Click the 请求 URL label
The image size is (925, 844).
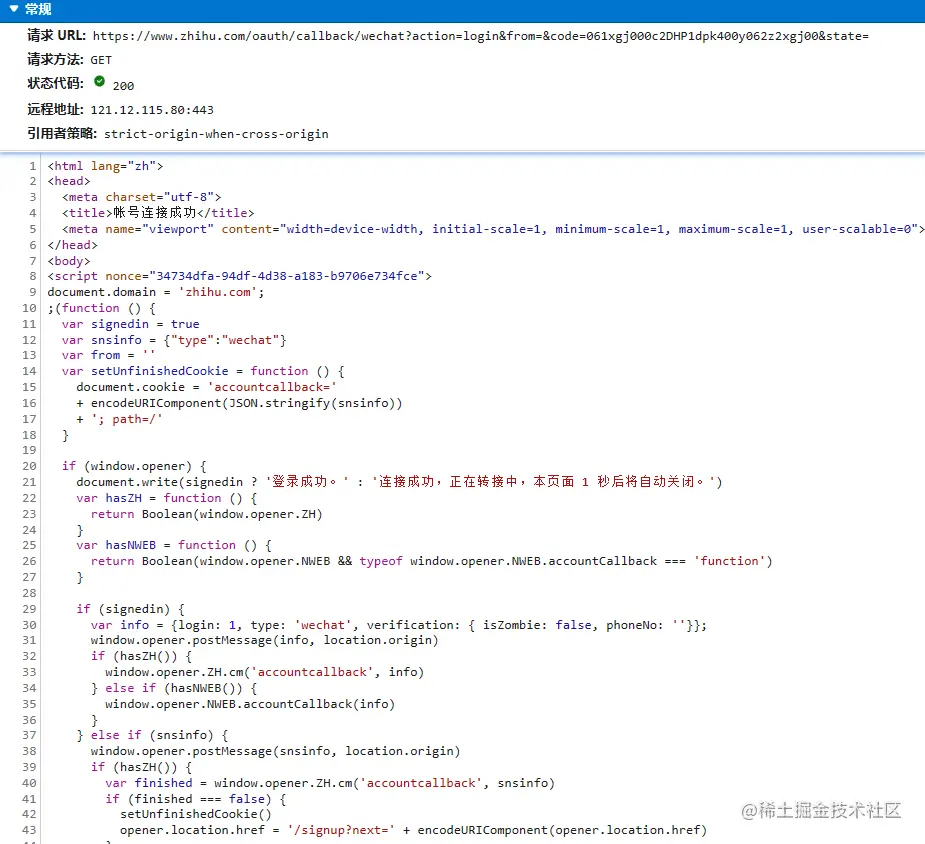tap(56, 36)
